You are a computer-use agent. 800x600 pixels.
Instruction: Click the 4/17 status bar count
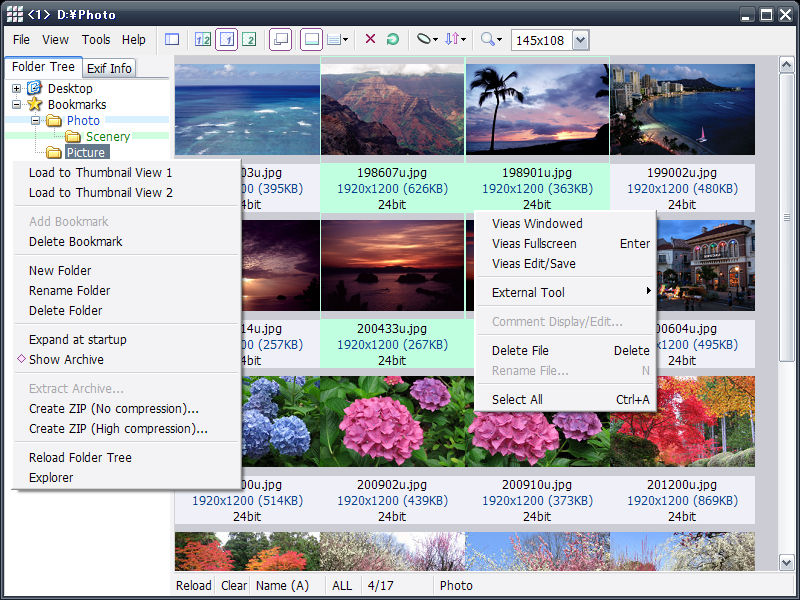(381, 585)
